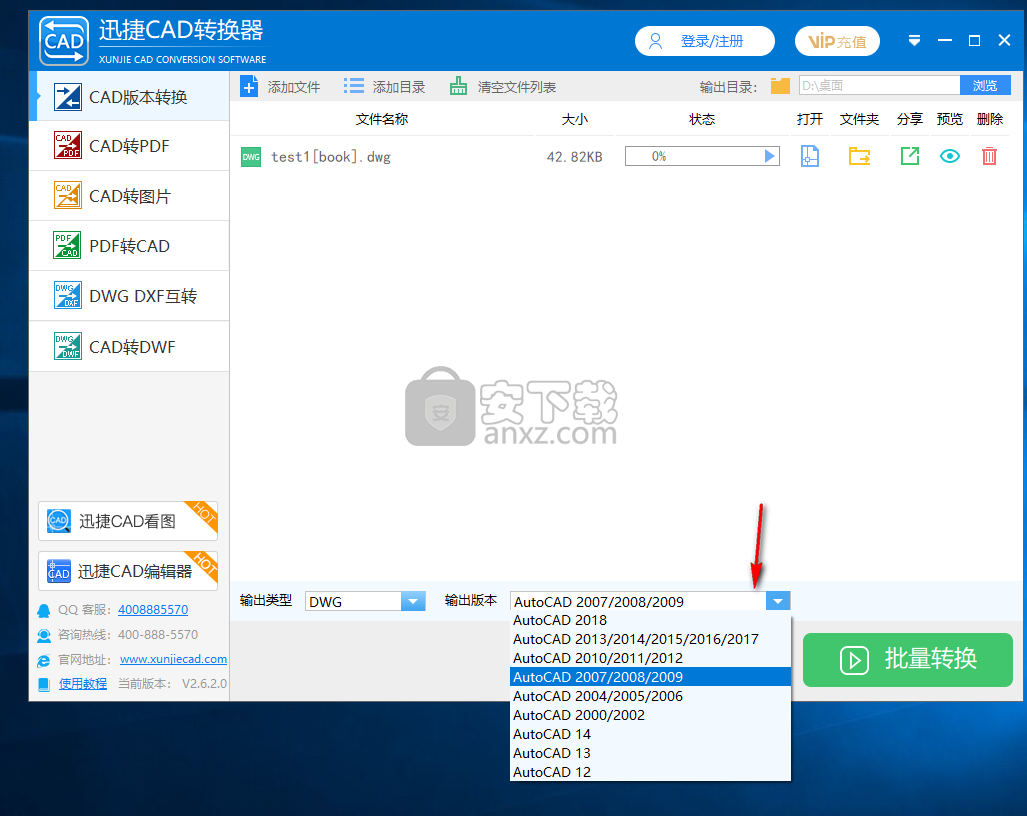Click the 添加文件 plus icon
Screen dimensions: 1027x816
coord(250,86)
